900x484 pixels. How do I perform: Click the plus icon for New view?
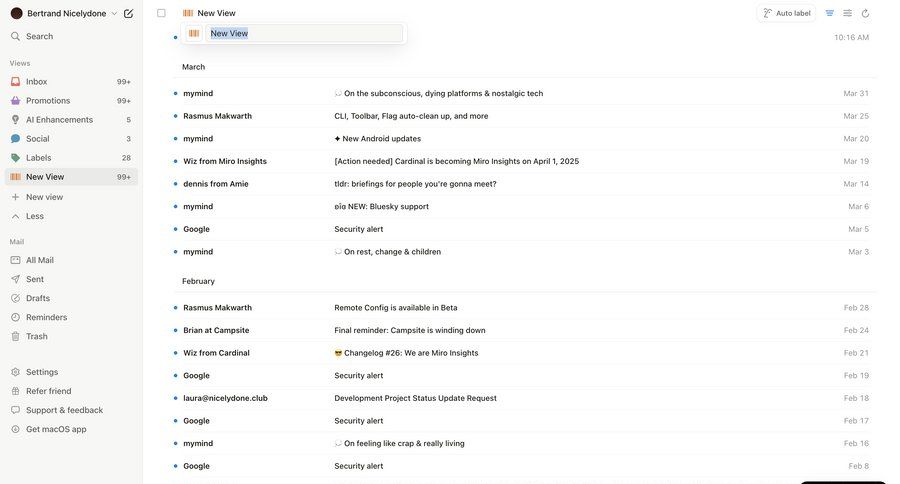click(15, 197)
